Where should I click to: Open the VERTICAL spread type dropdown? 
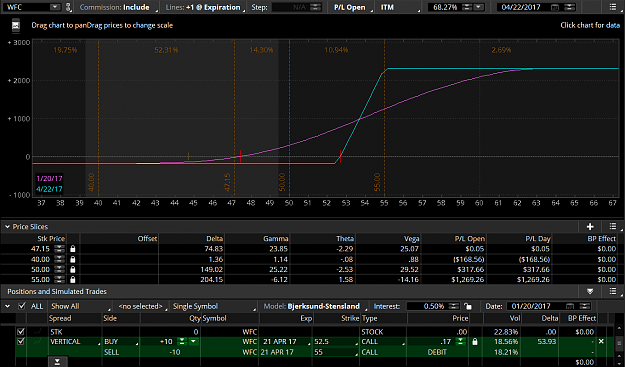(x=74, y=341)
